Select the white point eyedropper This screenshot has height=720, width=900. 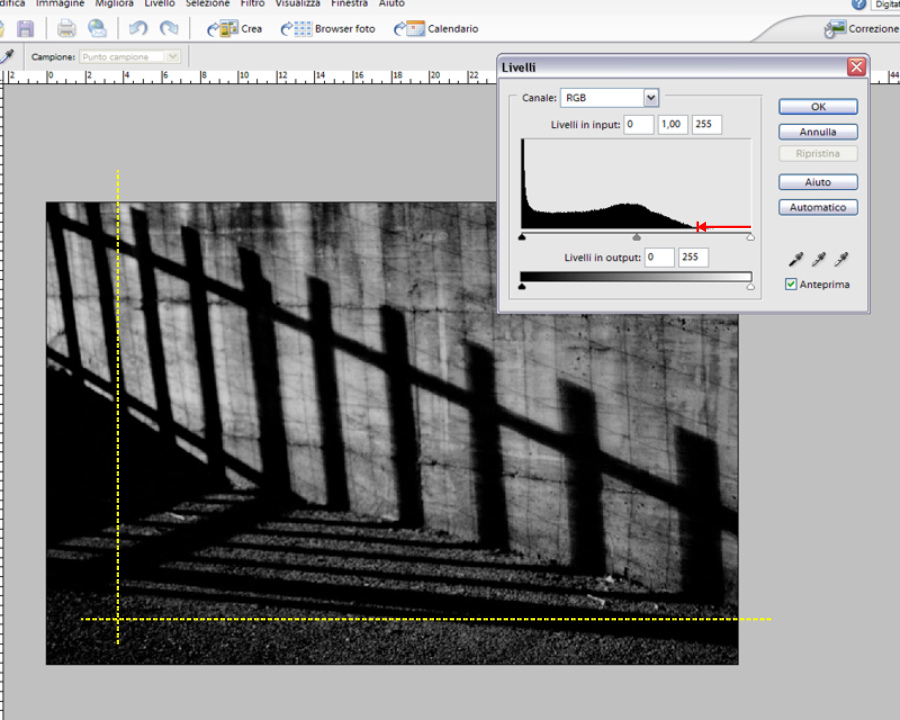coord(842,260)
